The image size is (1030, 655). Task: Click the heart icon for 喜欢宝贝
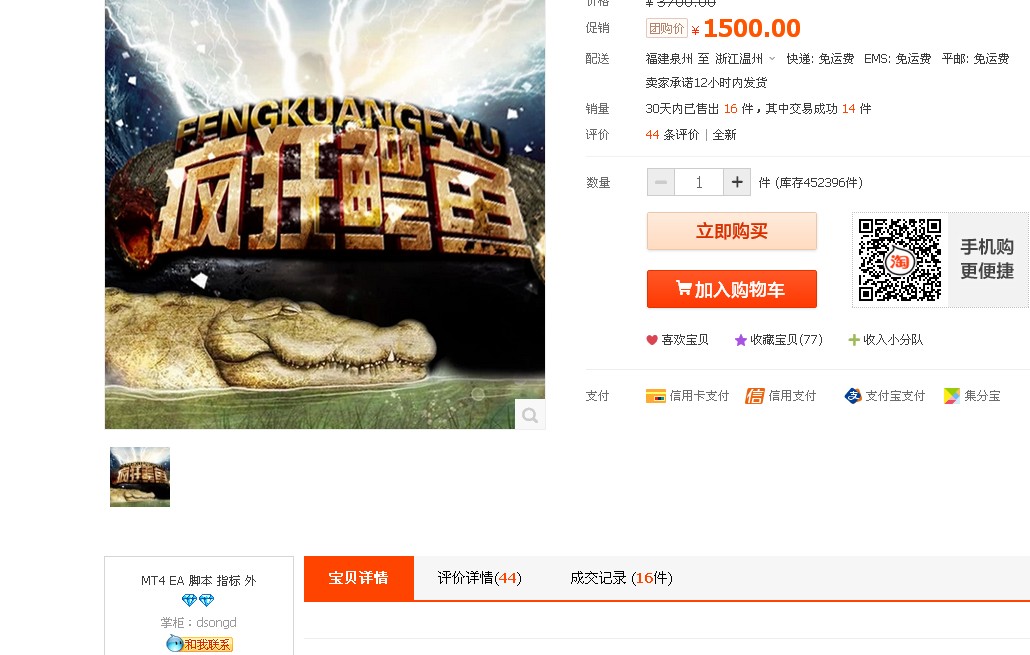click(652, 340)
